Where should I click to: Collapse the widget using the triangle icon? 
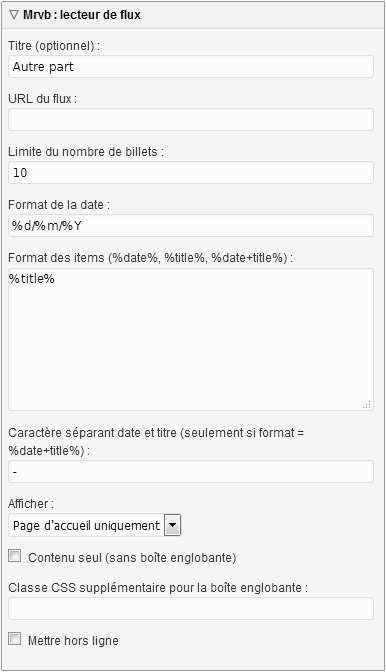[x=15, y=15]
